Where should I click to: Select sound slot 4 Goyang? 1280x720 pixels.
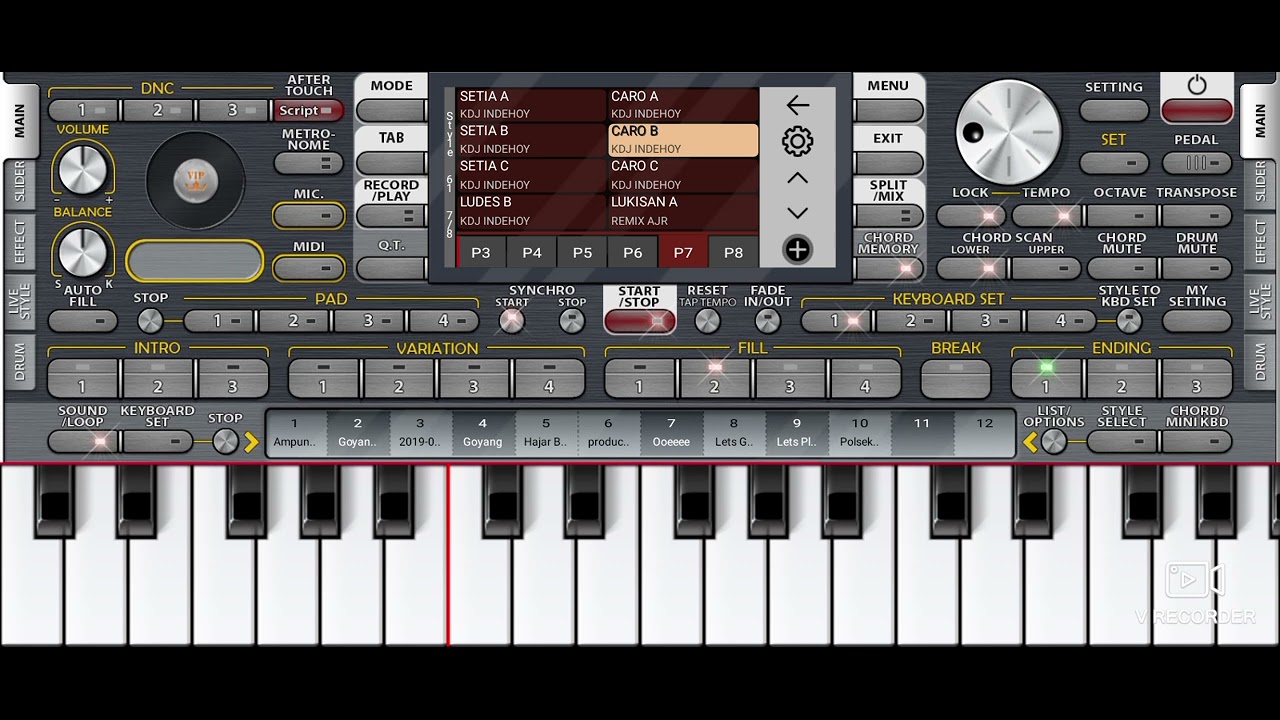(483, 433)
